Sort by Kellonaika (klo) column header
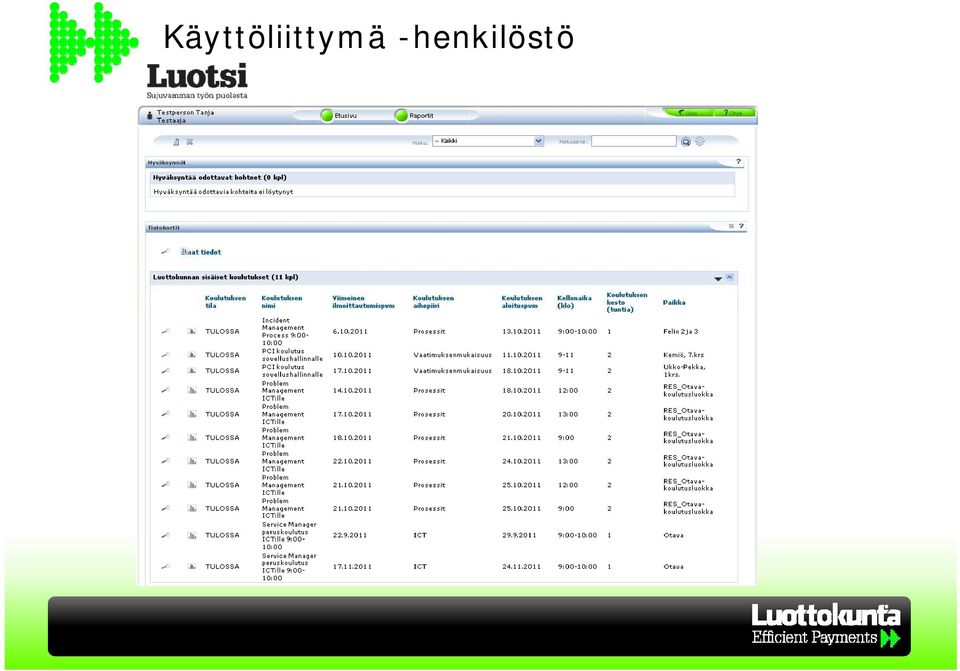 pos(574,302)
